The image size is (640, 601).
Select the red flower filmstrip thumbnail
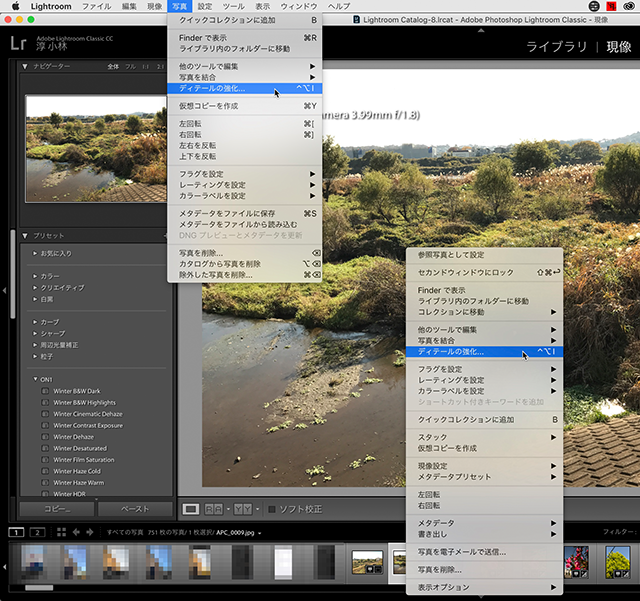(x=576, y=562)
